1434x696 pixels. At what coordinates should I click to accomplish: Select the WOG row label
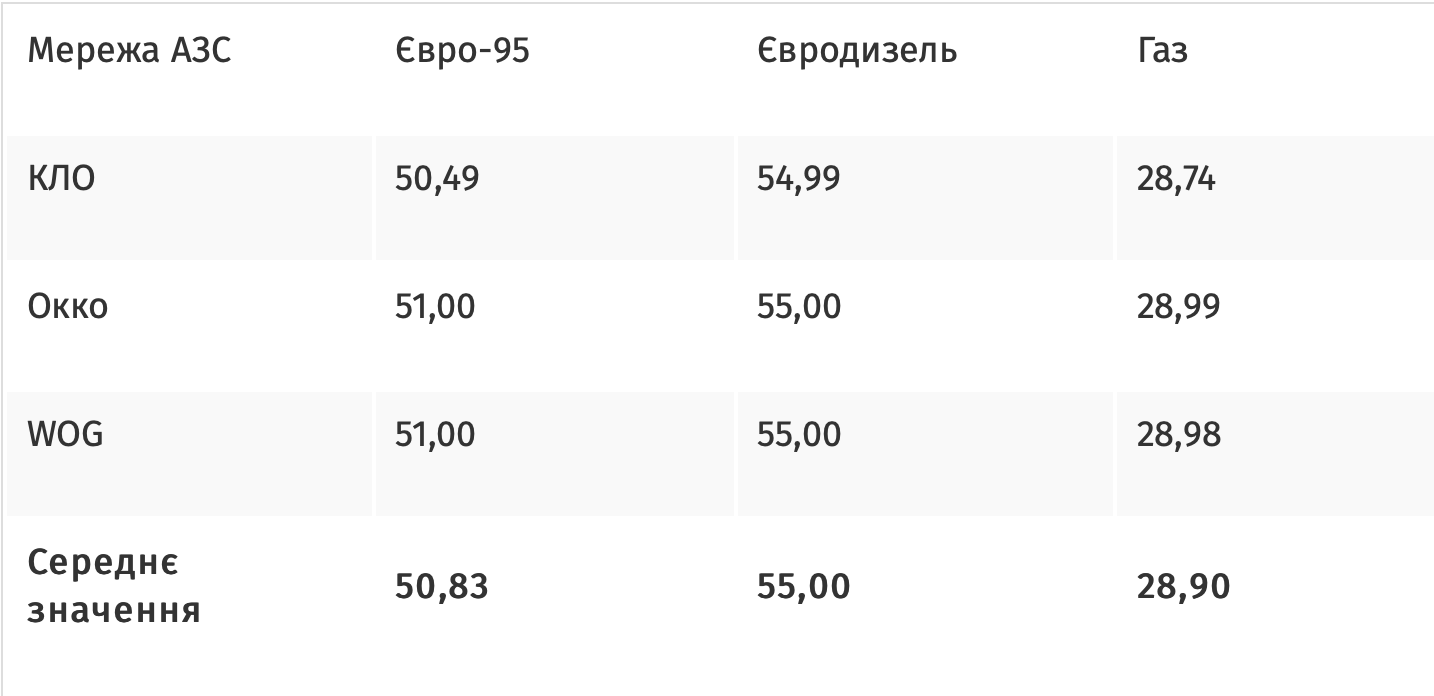coord(66,435)
